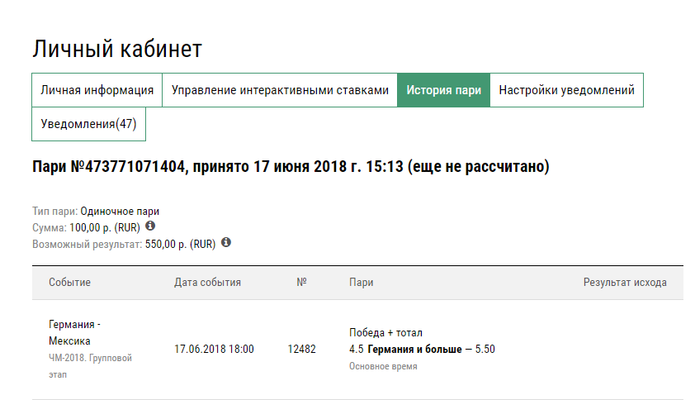This screenshot has width=695, height=400.
Task: Select event number 12482
Action: 301,349
